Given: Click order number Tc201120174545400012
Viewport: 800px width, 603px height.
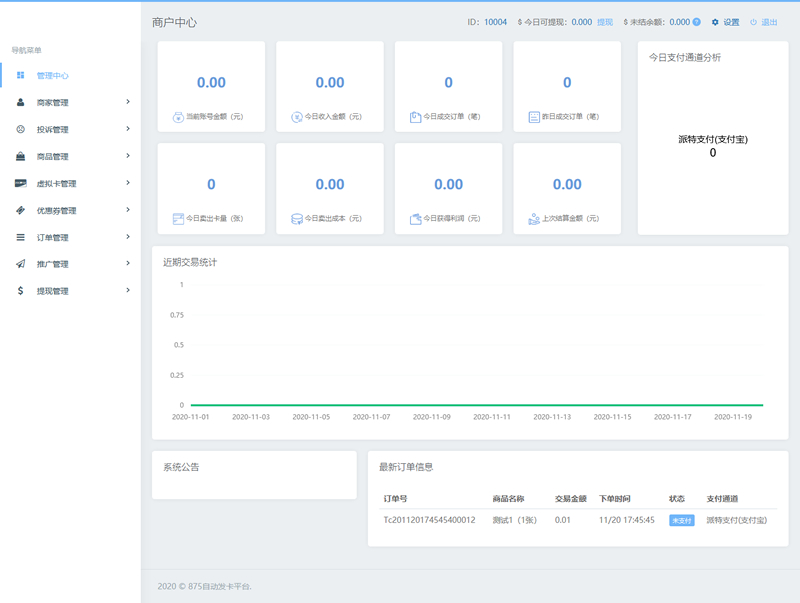Looking at the screenshot, I should point(429,521).
